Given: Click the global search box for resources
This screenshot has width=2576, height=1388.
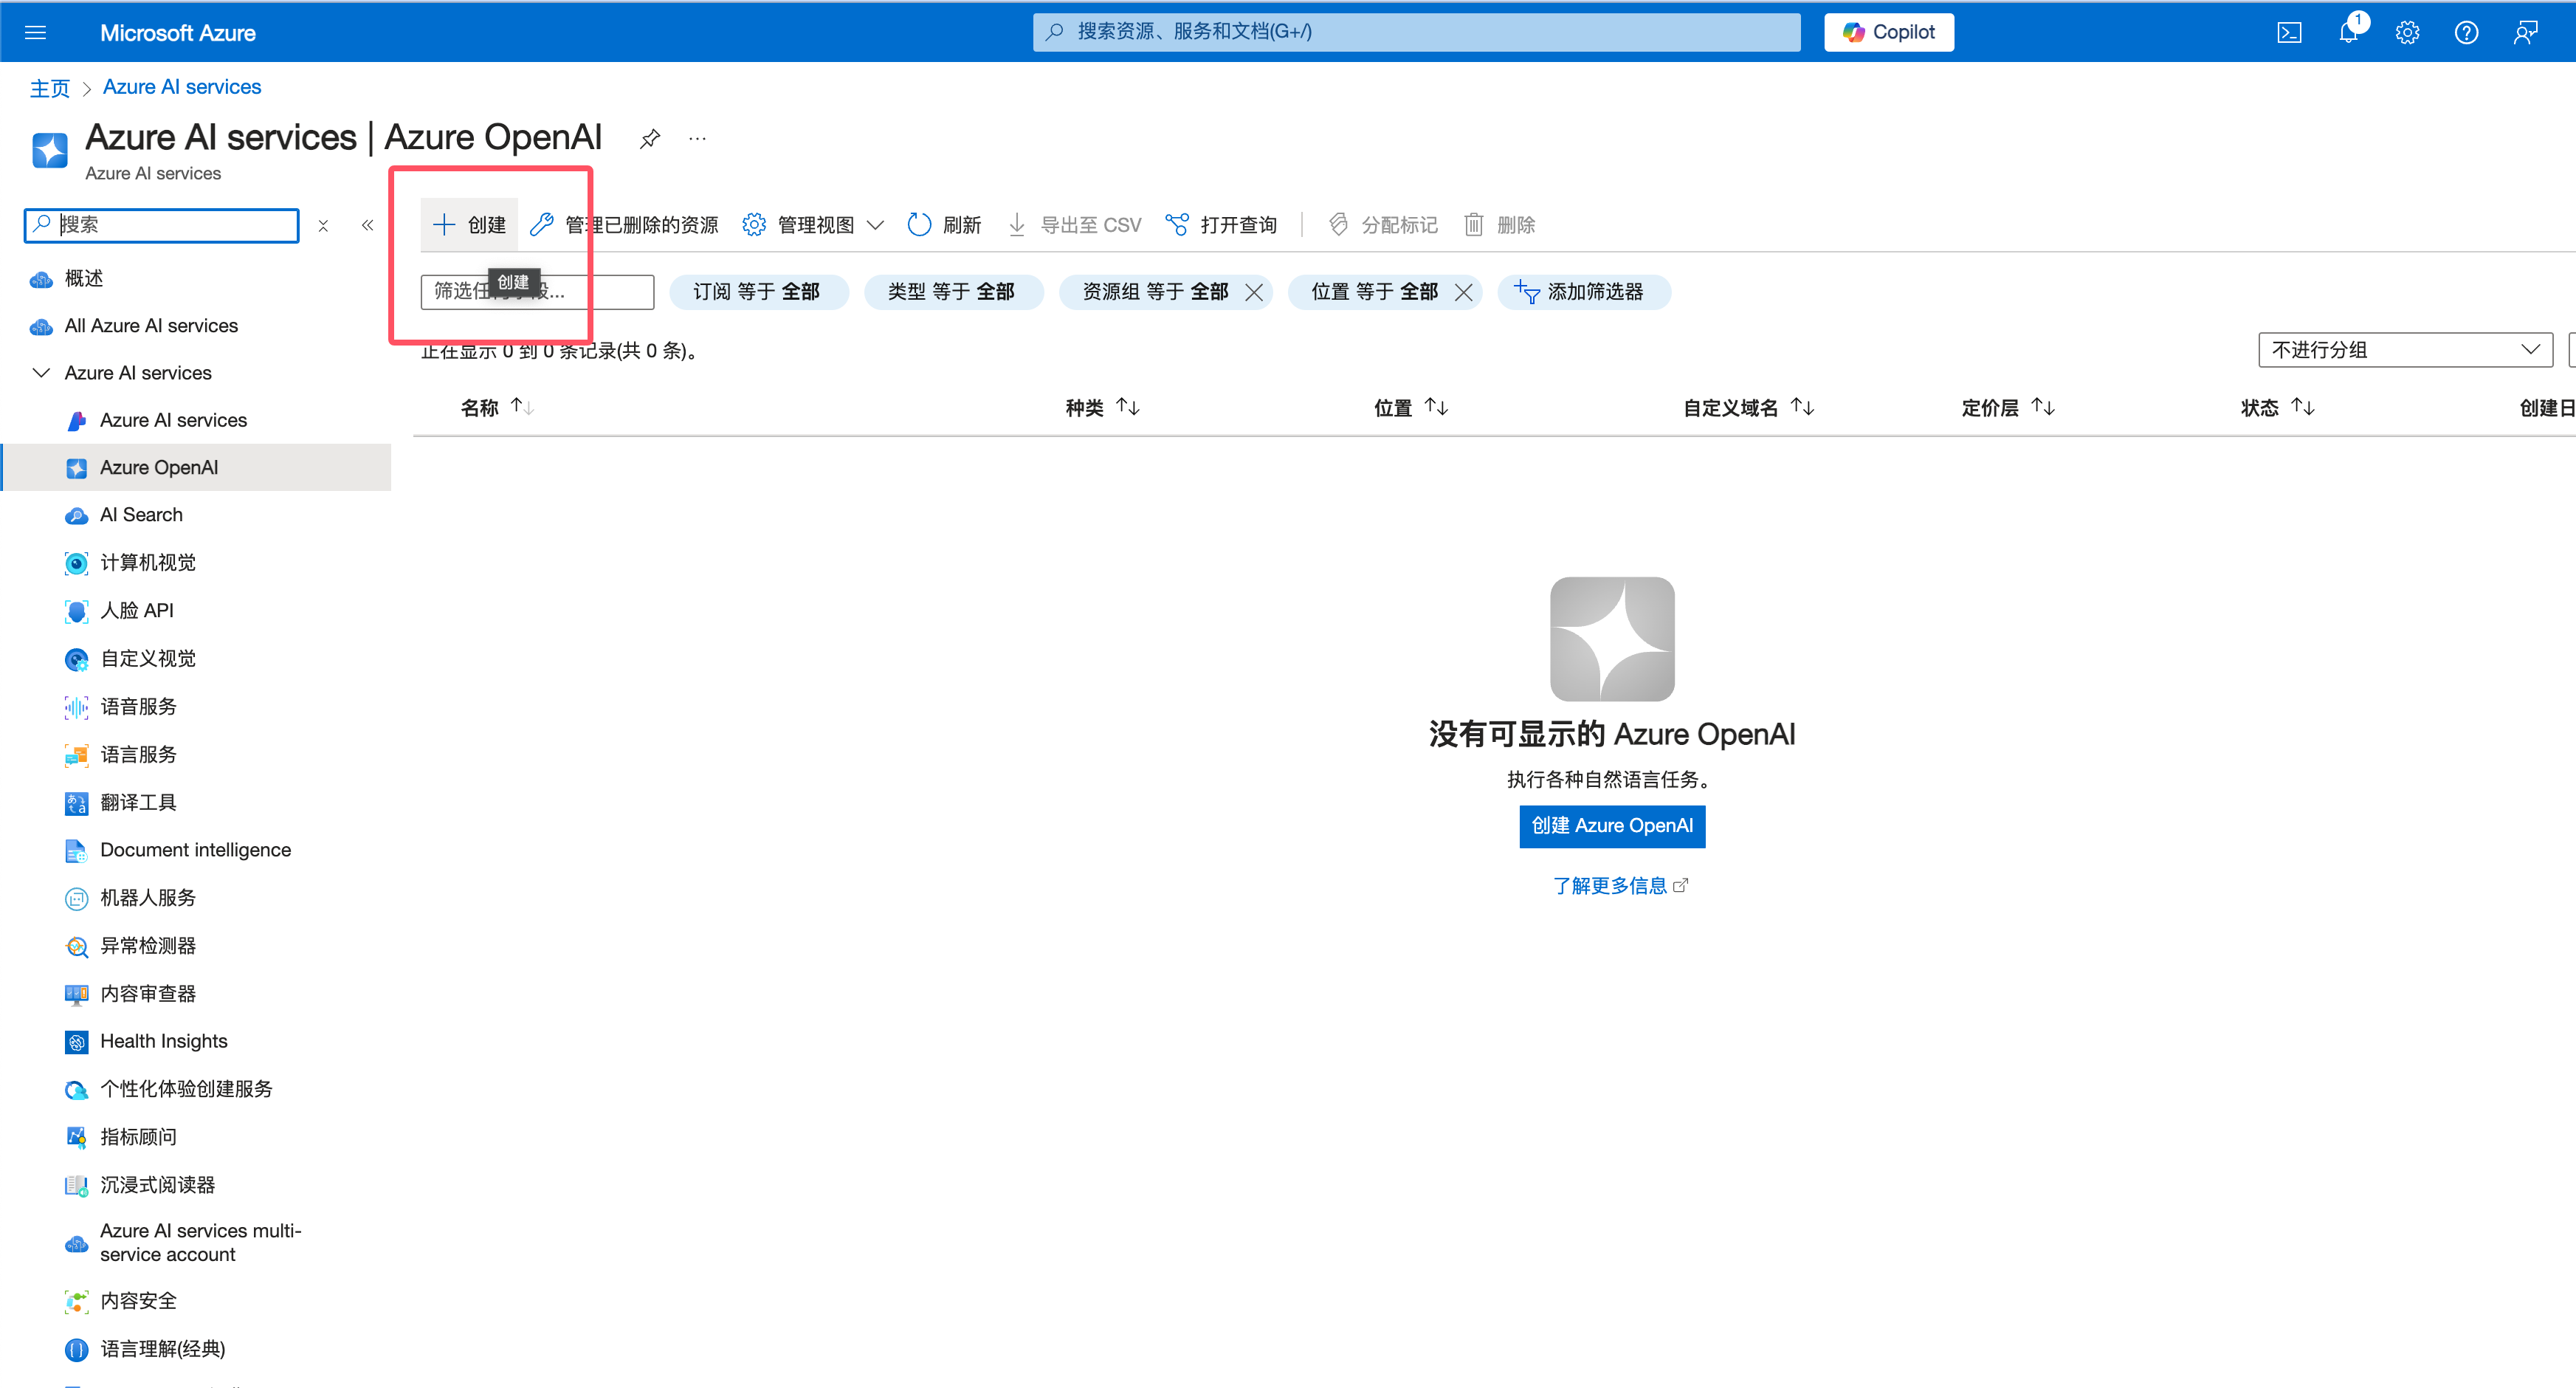Looking at the screenshot, I should 1416,32.
